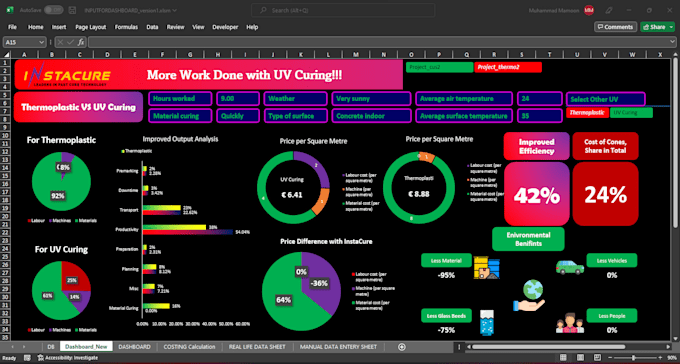Screen dimensions: 680x364
Task: Click the Less Vehicles green label
Action: point(611,261)
